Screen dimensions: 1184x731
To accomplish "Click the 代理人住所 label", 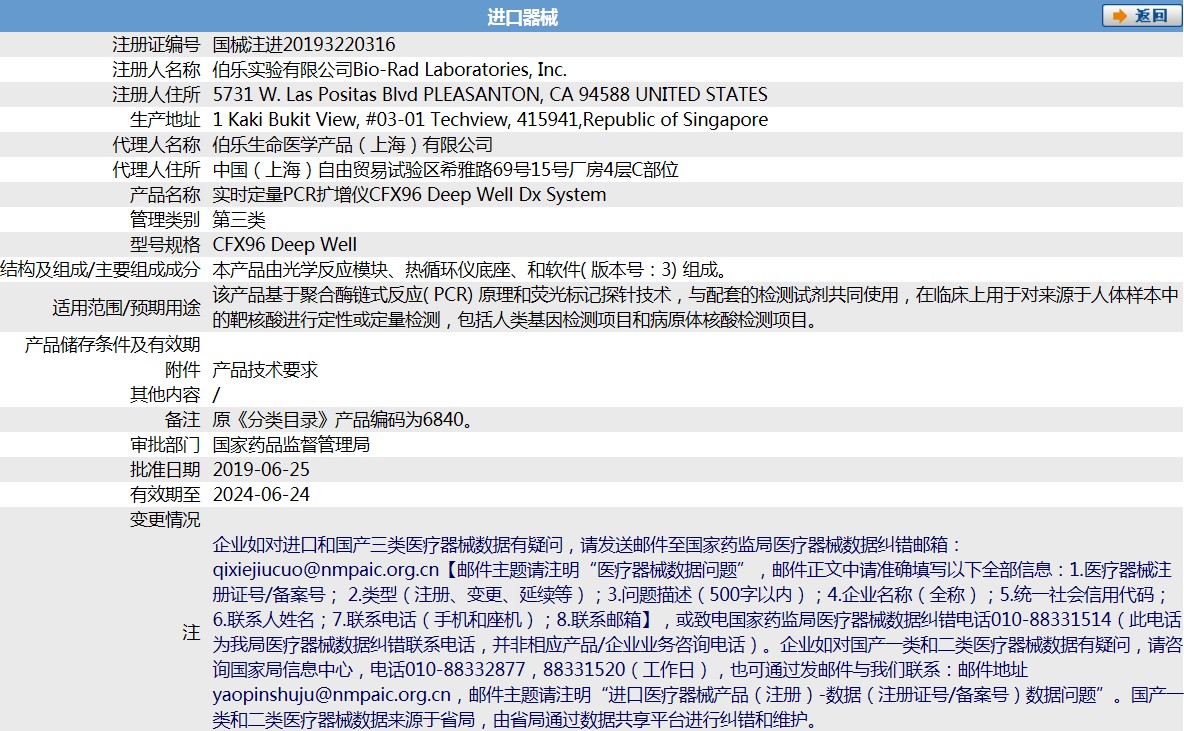I will pos(156,169).
